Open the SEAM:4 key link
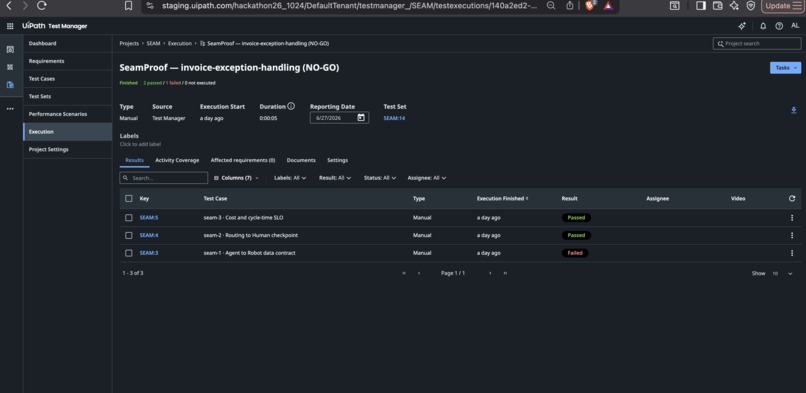Image resolution: width=806 pixels, height=393 pixels. click(149, 235)
